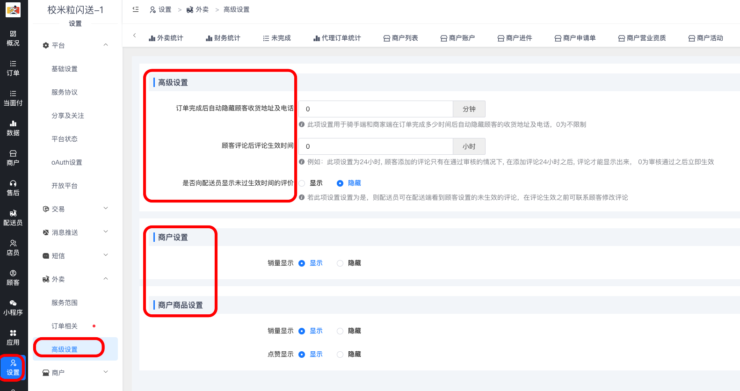Open the 店员 staff sidebar icon
This screenshot has width=740, height=391.
[x=13, y=248]
